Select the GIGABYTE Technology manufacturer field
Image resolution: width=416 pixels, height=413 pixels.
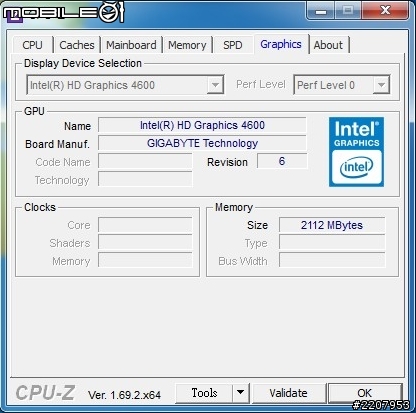[x=202, y=143]
